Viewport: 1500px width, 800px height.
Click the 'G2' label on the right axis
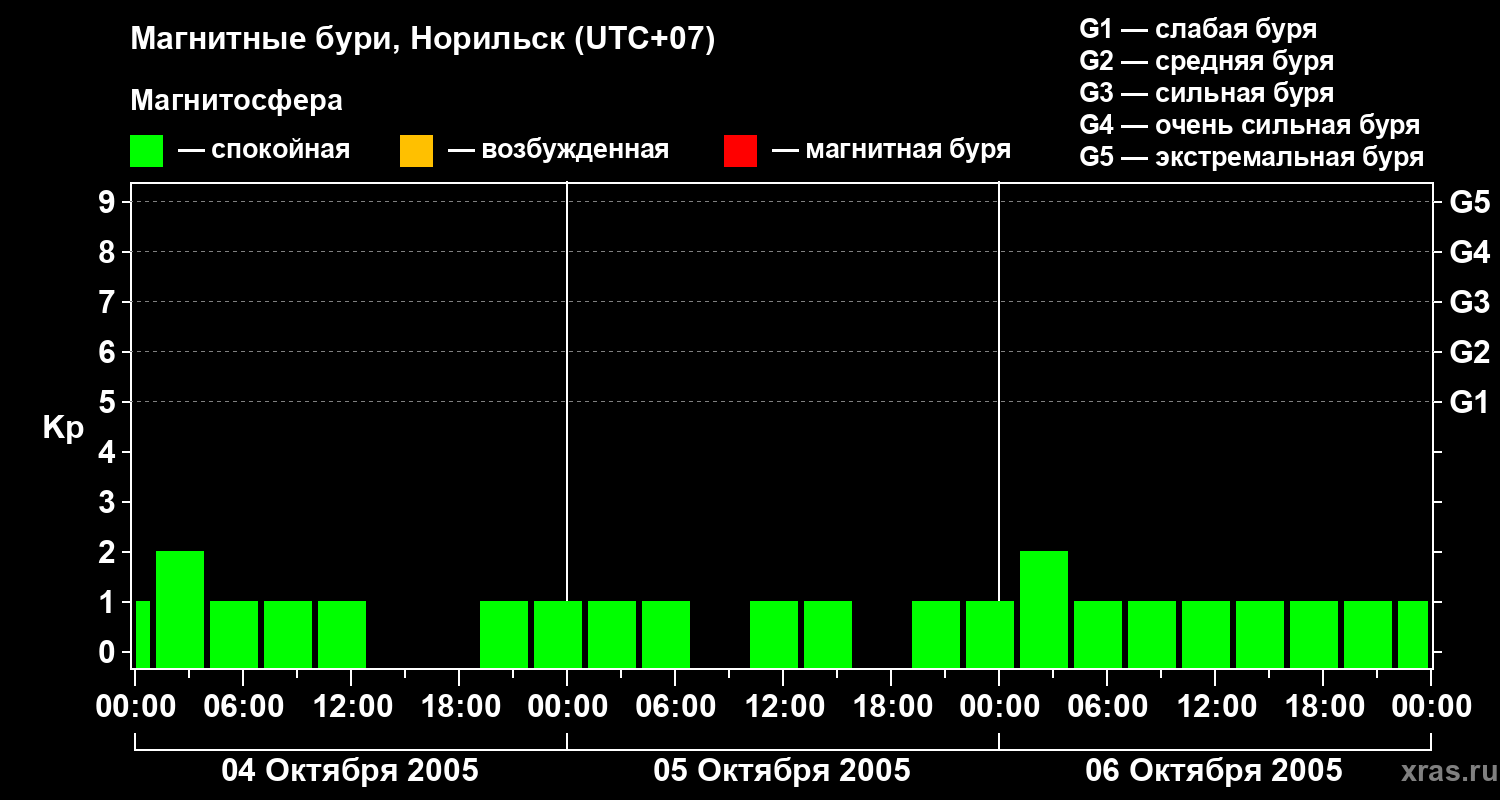[x=1469, y=352]
